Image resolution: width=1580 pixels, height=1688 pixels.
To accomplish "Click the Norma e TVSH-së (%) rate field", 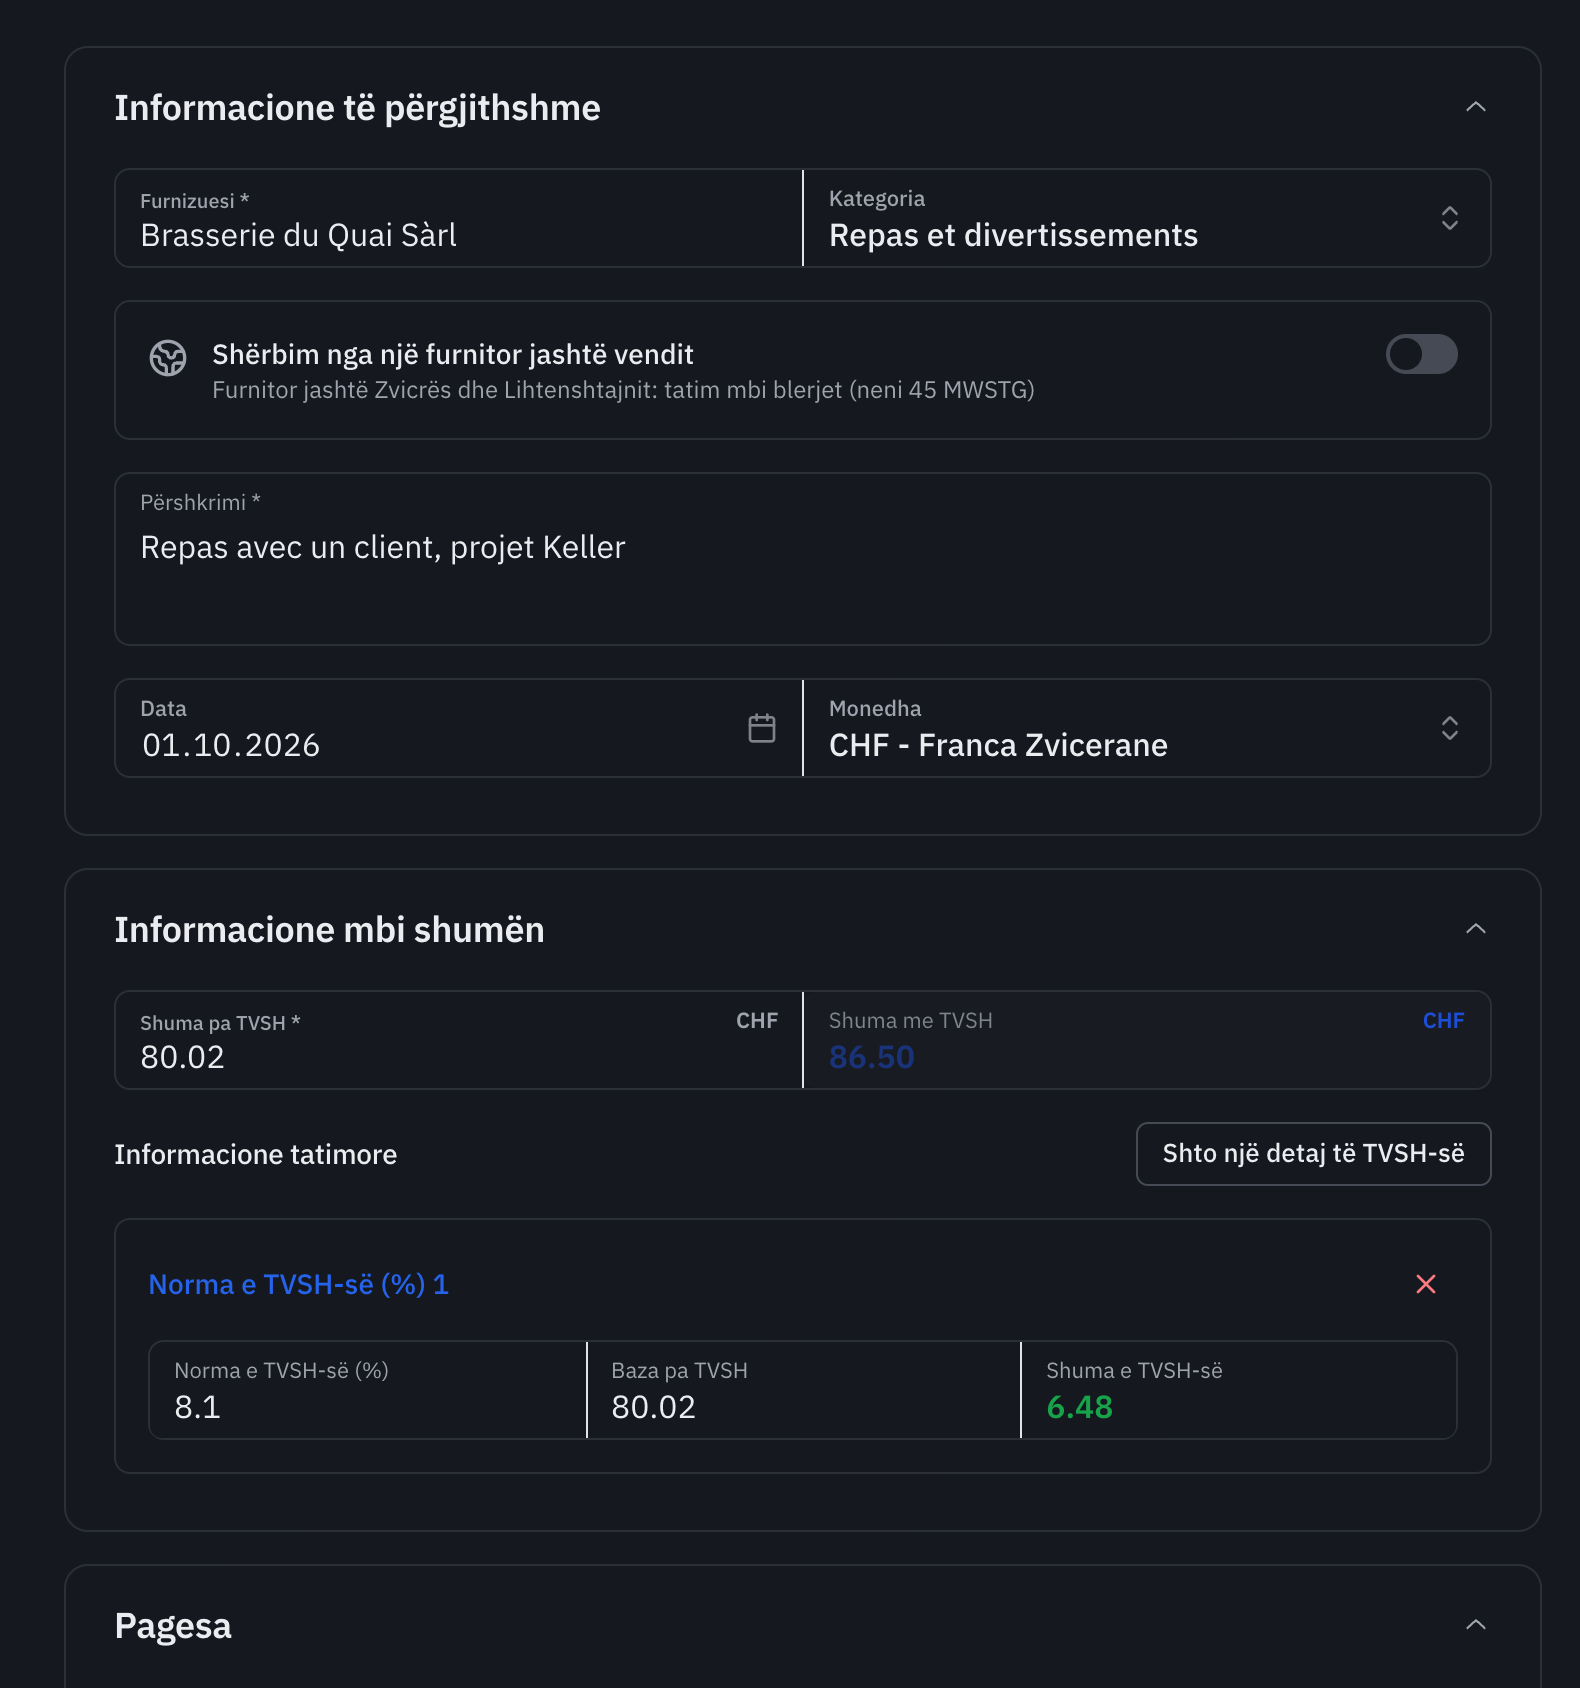I will [367, 1390].
